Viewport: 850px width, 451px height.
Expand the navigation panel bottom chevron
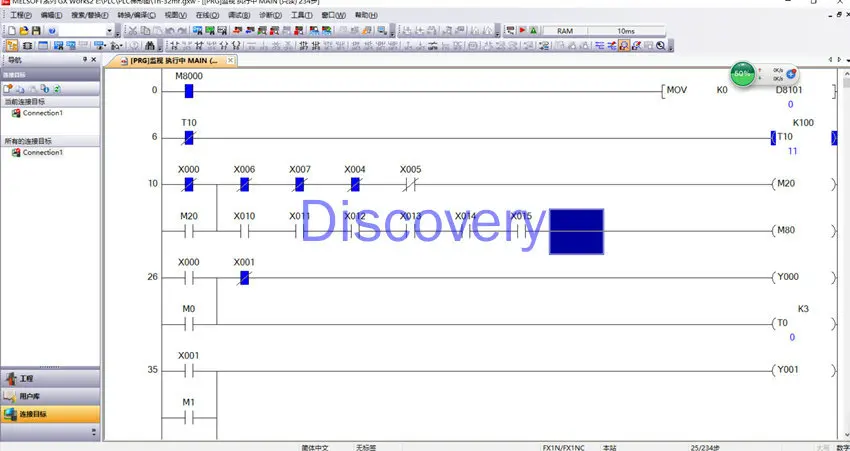(x=94, y=432)
